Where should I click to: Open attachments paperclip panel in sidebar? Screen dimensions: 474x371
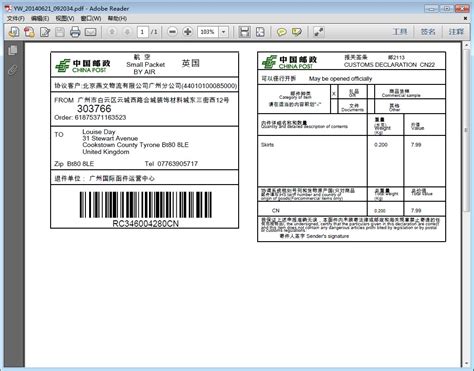(13, 70)
